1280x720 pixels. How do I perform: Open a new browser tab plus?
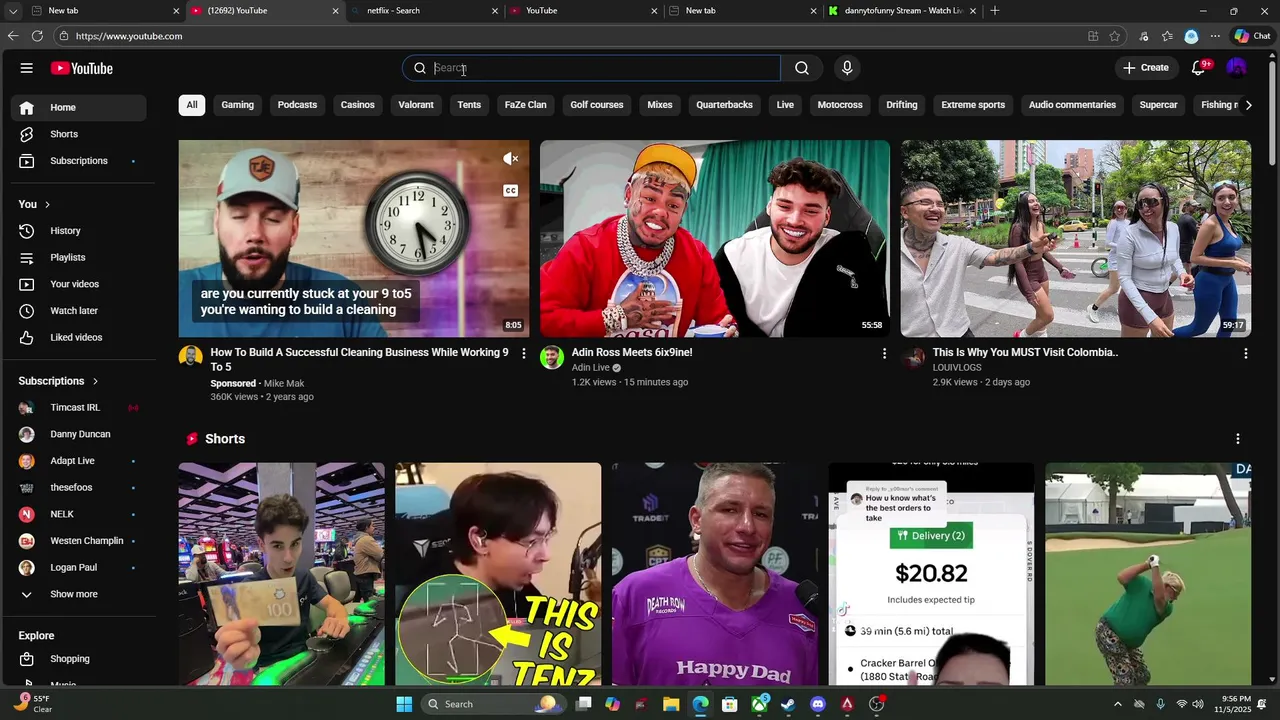[995, 11]
